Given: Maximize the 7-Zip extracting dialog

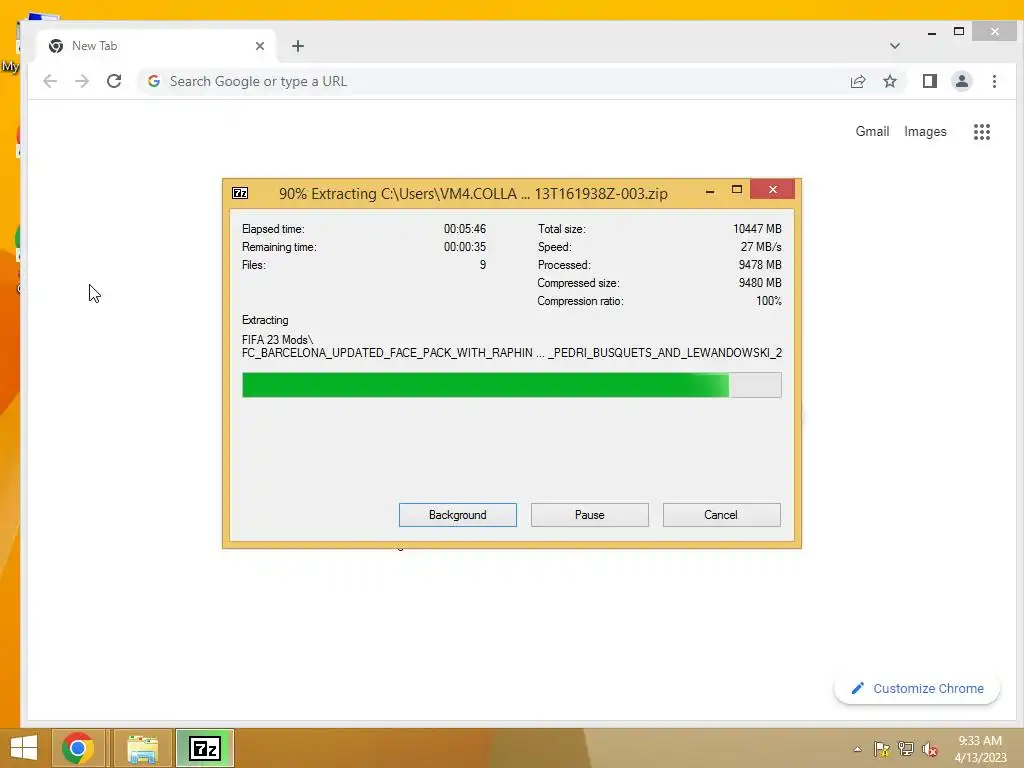Looking at the screenshot, I should 737,190.
